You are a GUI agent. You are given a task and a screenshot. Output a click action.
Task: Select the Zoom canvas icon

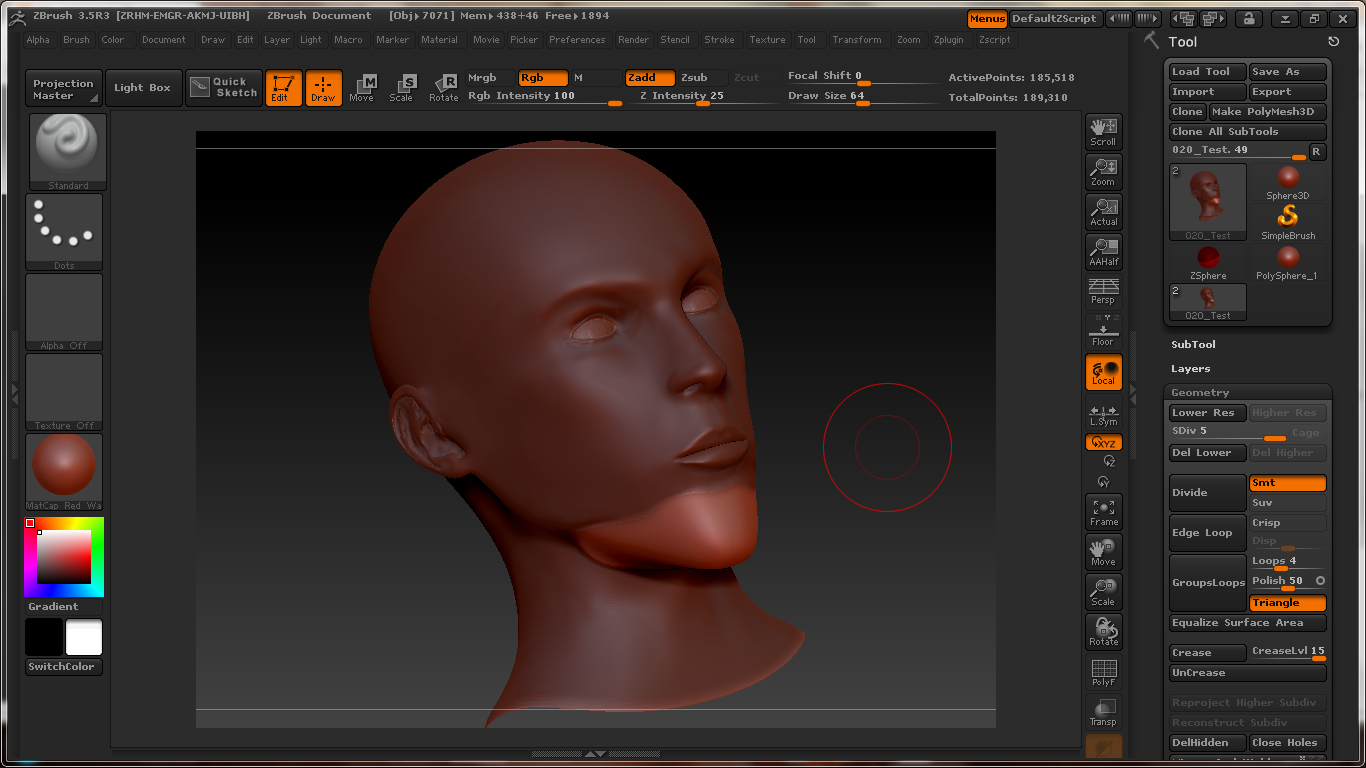(x=1103, y=171)
